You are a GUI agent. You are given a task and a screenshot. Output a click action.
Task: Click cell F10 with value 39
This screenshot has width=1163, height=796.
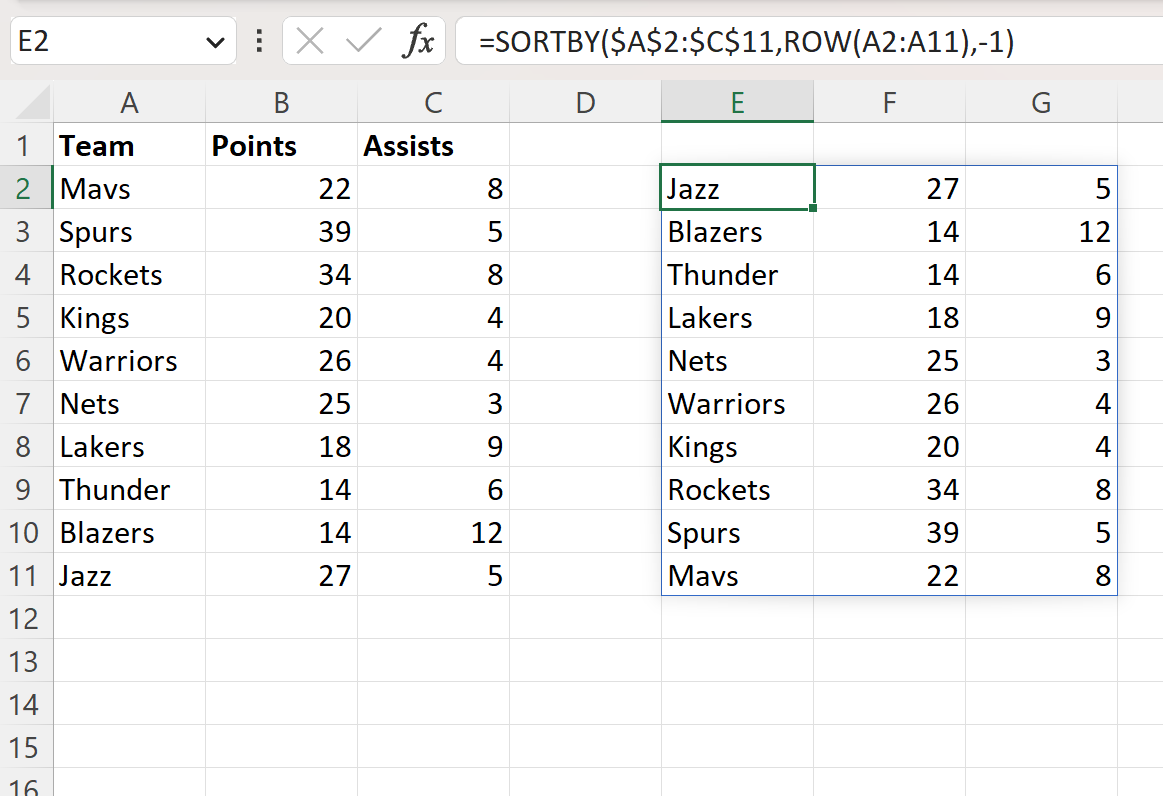pyautogui.click(x=889, y=533)
